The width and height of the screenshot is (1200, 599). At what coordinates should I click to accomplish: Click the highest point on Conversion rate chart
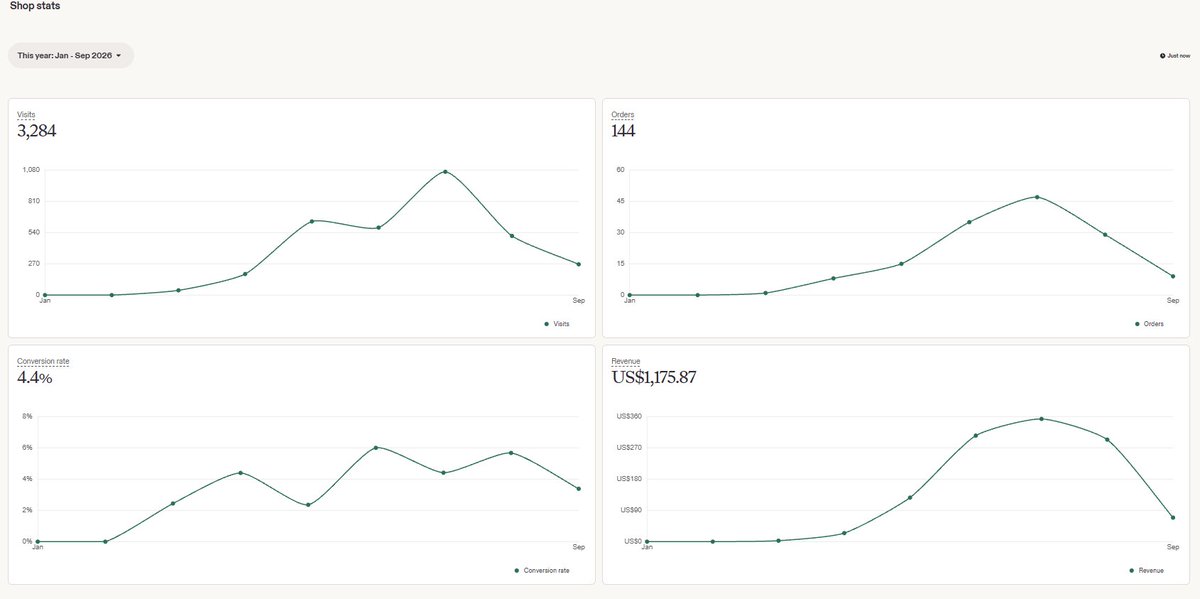[376, 447]
